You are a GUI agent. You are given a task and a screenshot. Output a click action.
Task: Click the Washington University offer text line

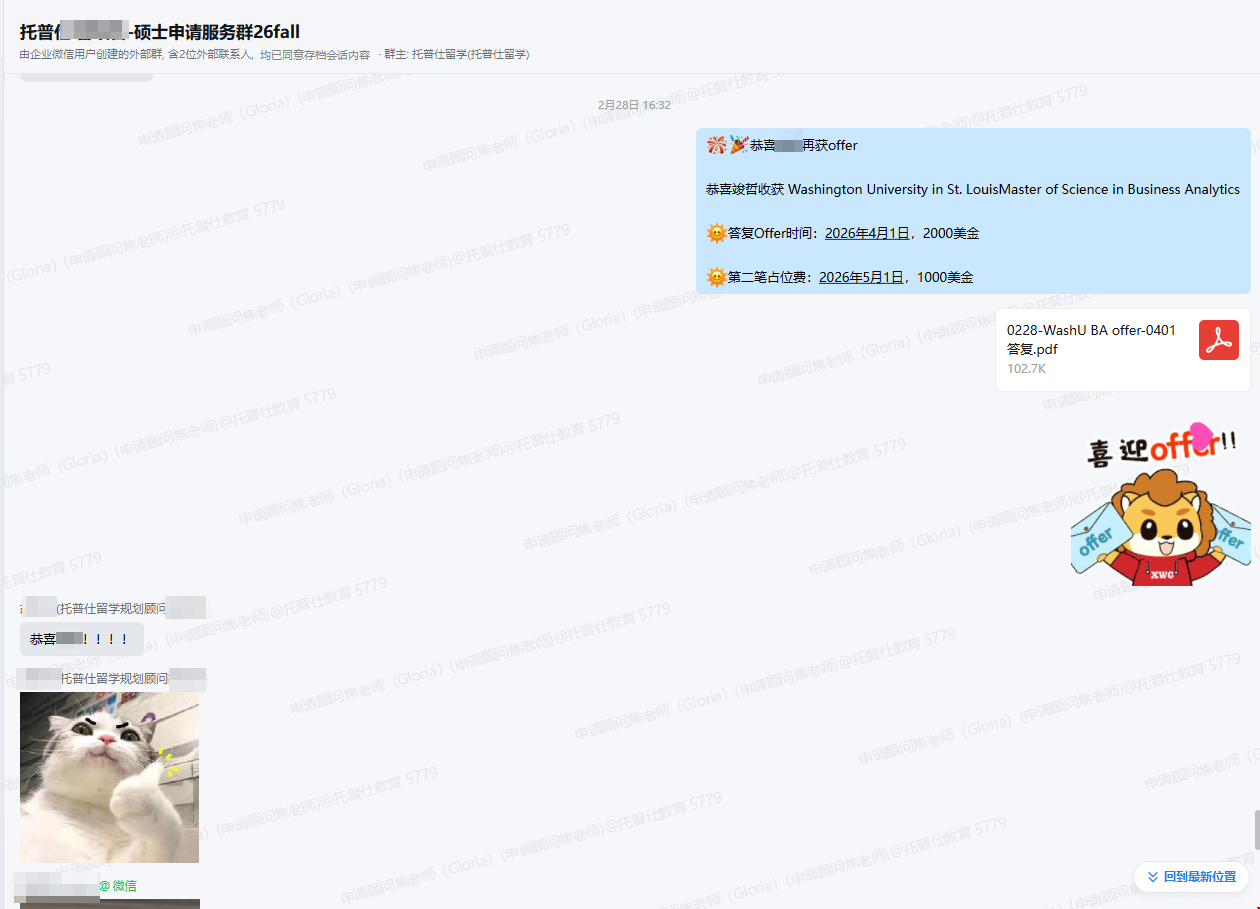[972, 189]
